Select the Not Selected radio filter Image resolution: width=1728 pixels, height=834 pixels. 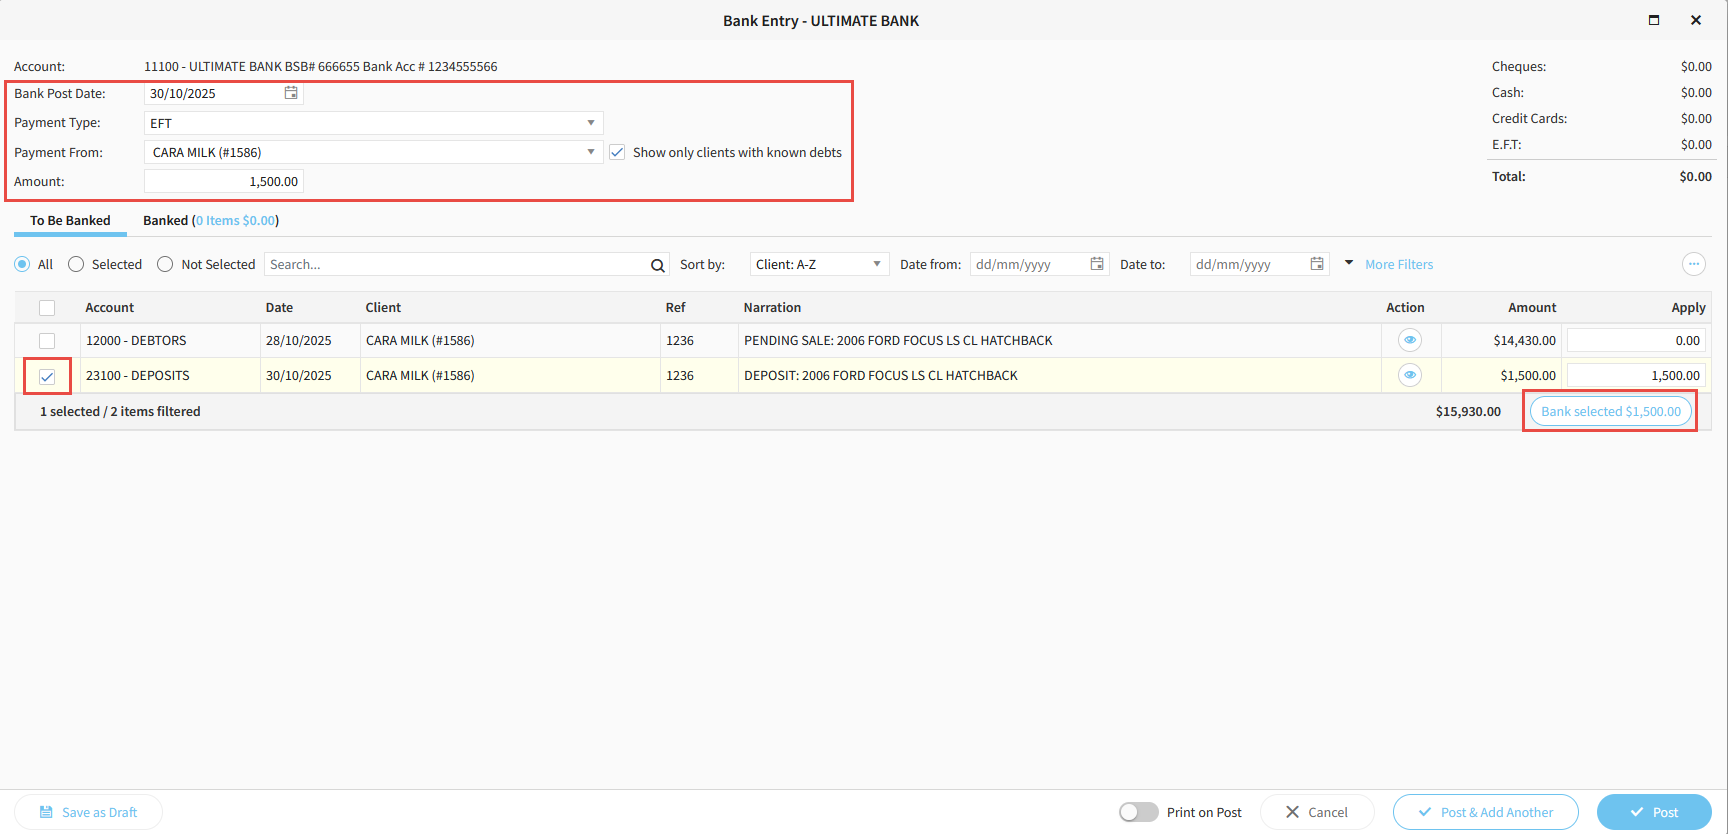(x=166, y=264)
